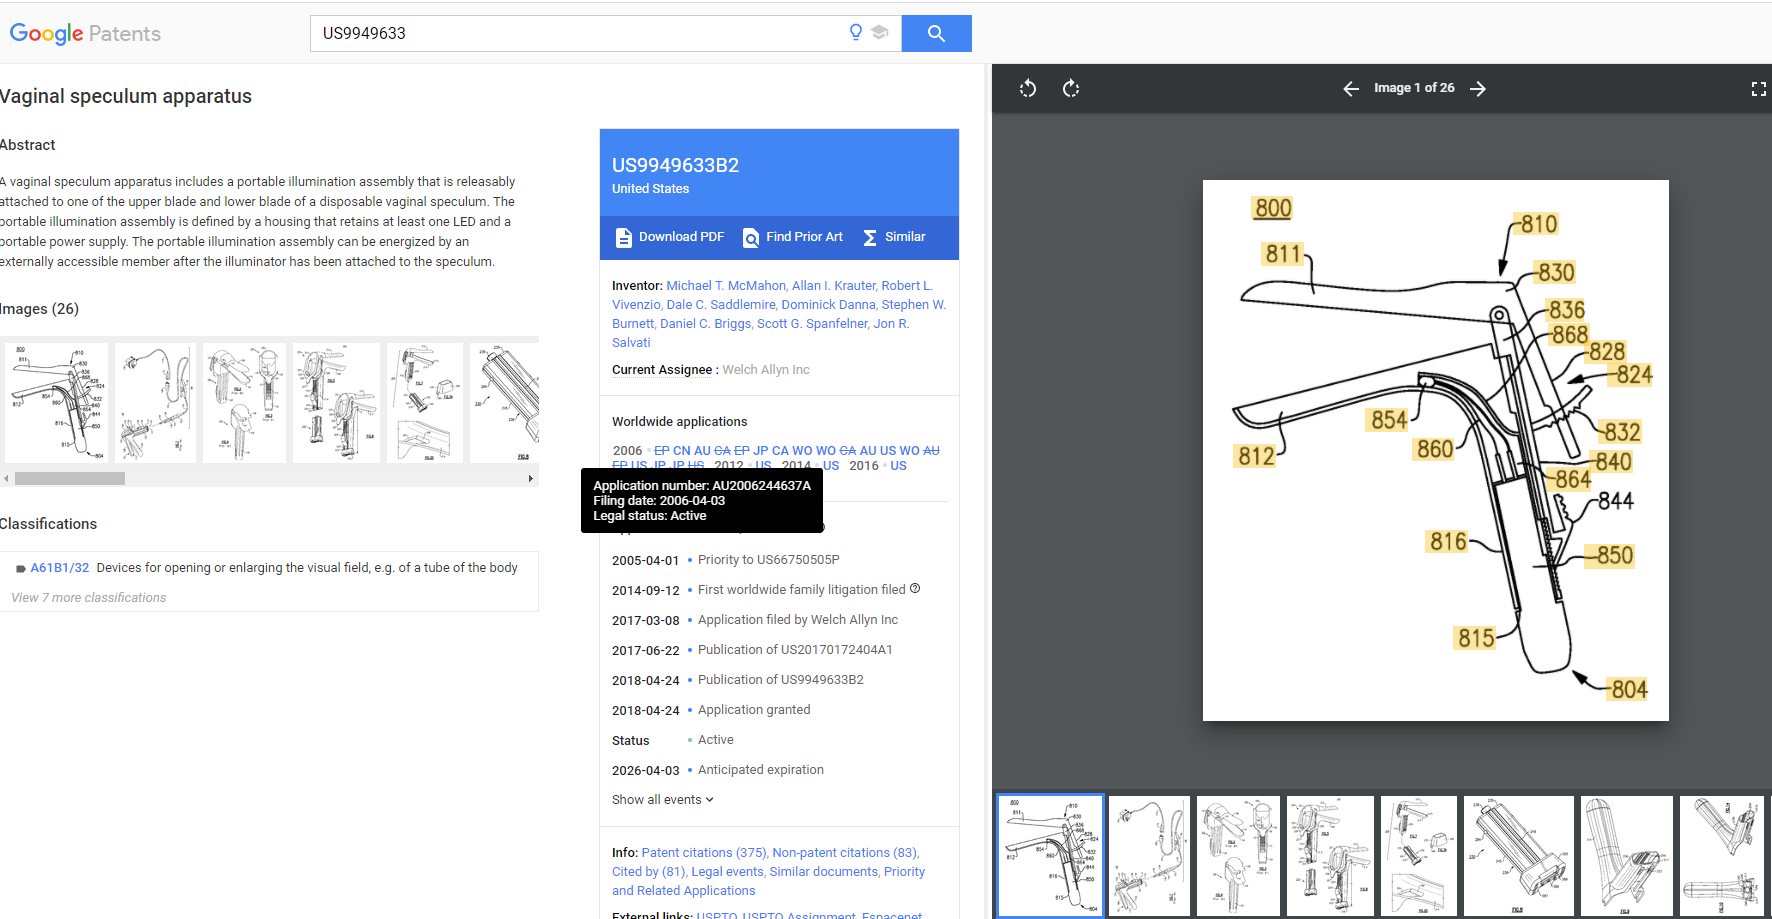Open A61B1/32 classification link
Viewport: 1772px width, 919px height.
(x=60, y=568)
